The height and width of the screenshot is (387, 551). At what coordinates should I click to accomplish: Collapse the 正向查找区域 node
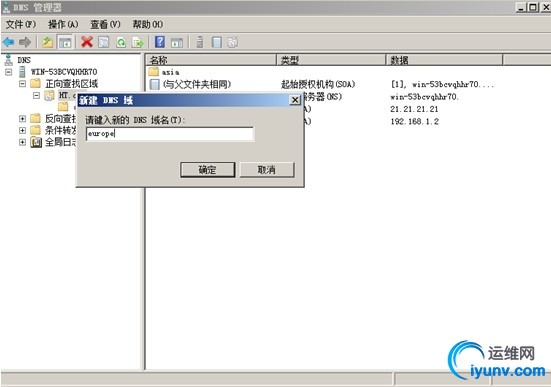coord(22,84)
